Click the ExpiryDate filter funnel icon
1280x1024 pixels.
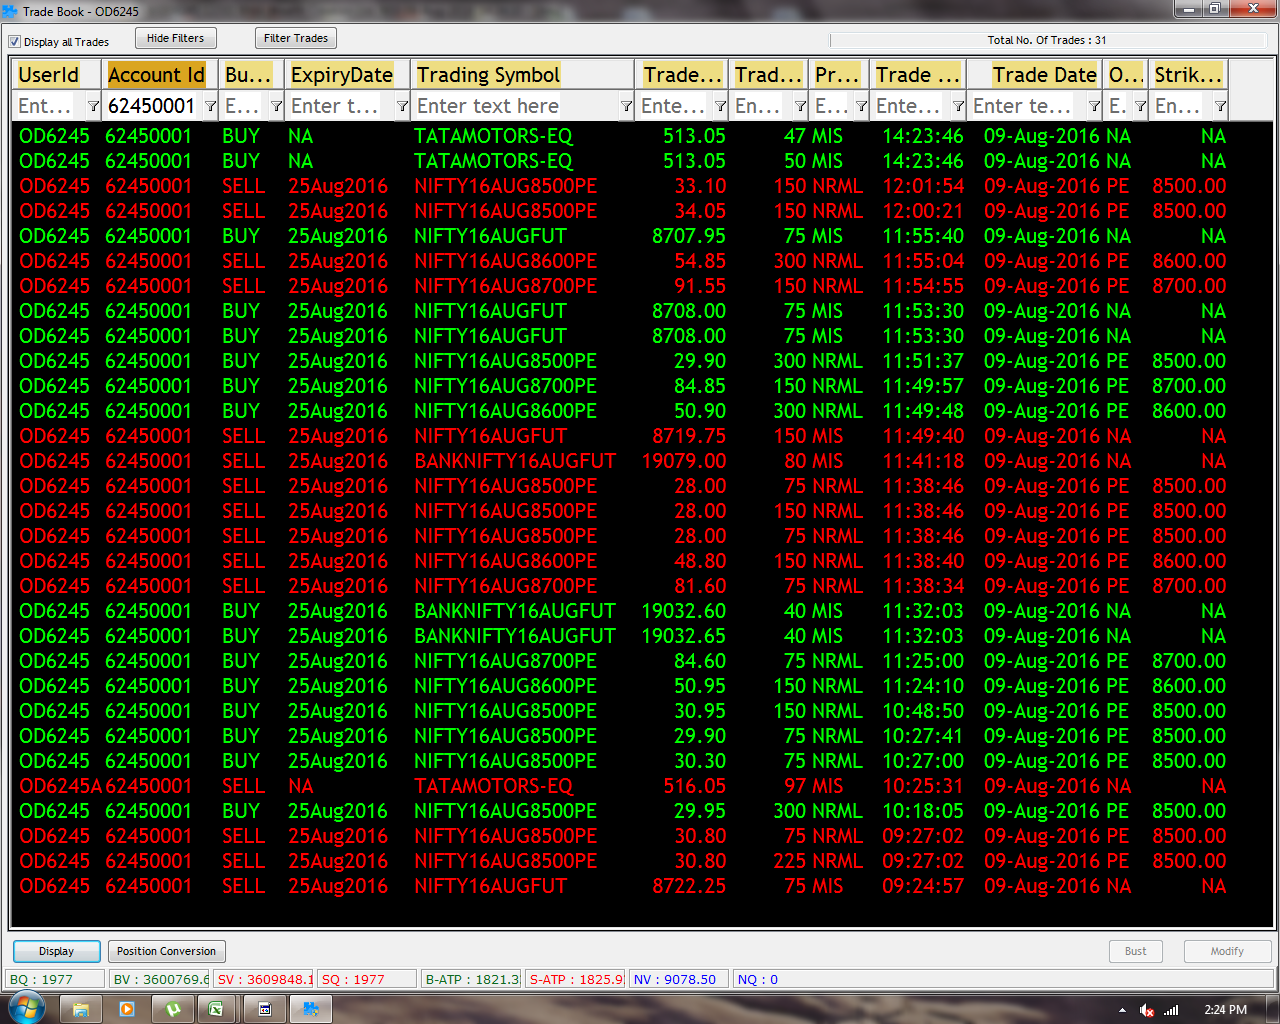click(402, 106)
